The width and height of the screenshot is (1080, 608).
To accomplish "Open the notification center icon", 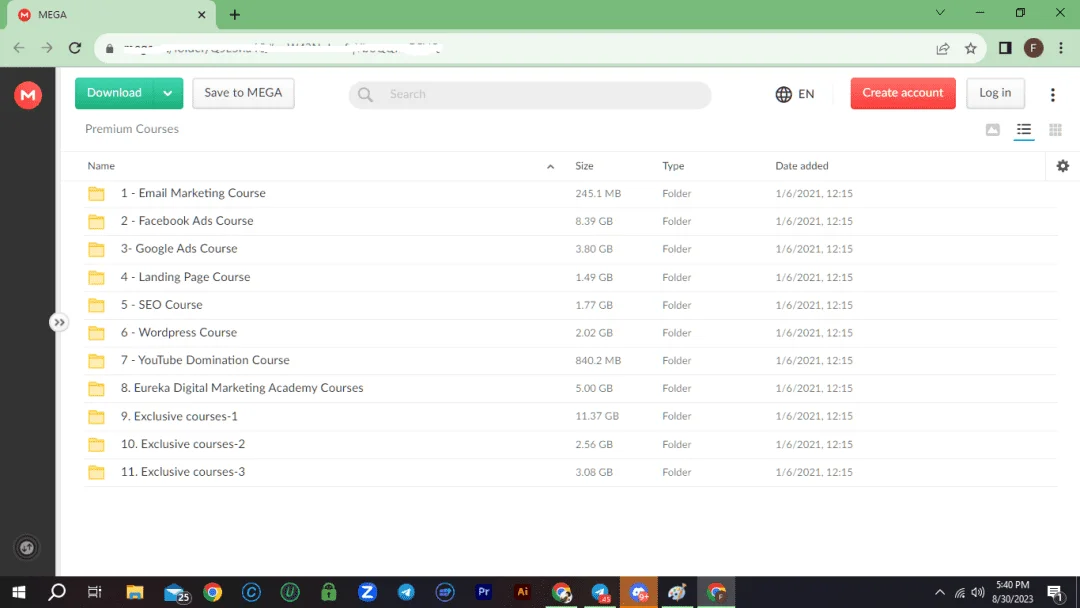I will coord(1056,593).
